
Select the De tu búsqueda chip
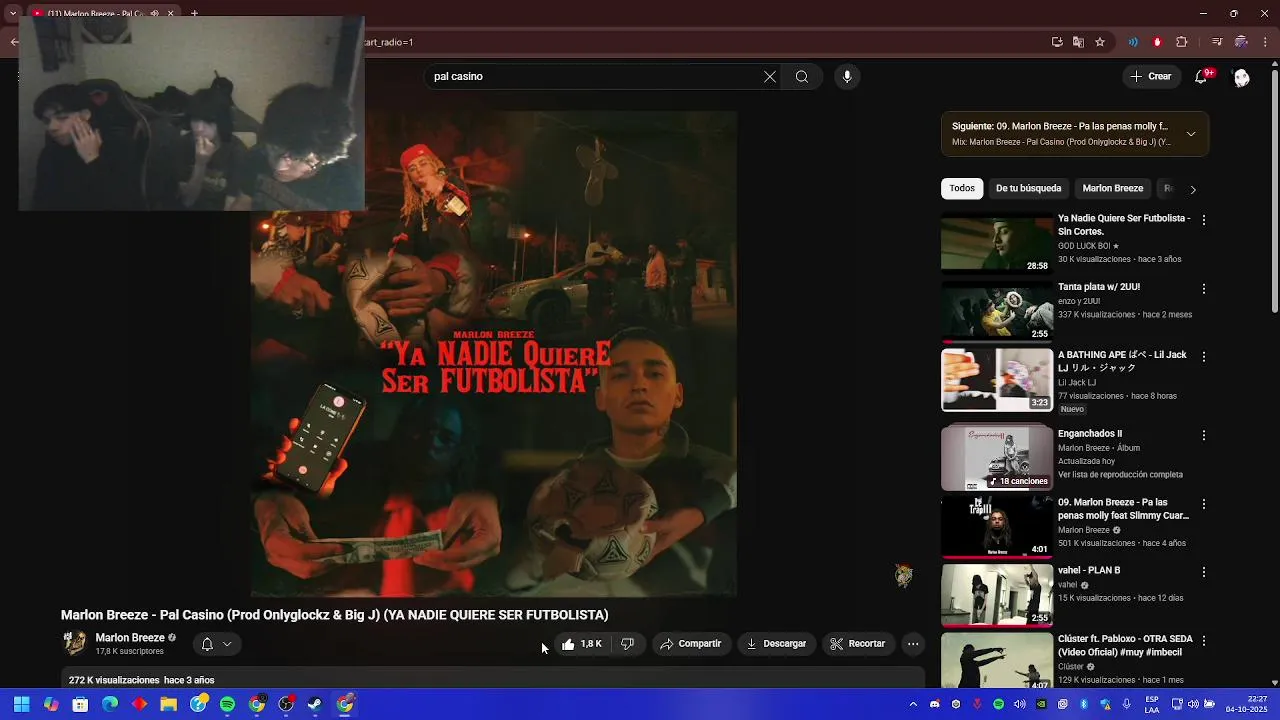(1028, 188)
